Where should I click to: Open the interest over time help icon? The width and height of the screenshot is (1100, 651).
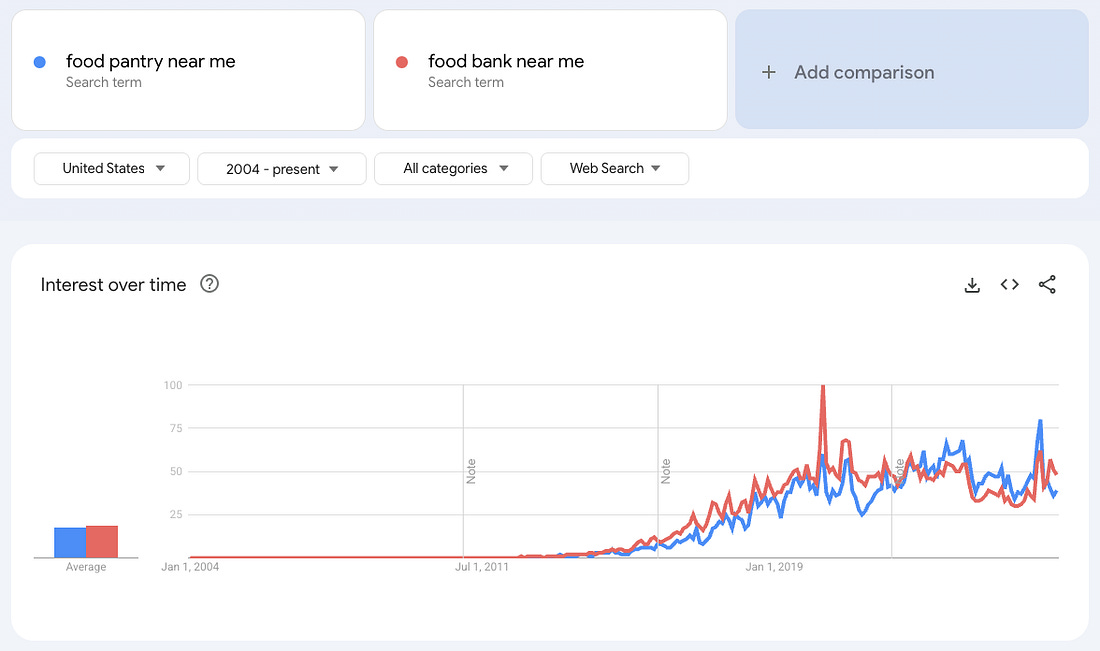click(209, 284)
